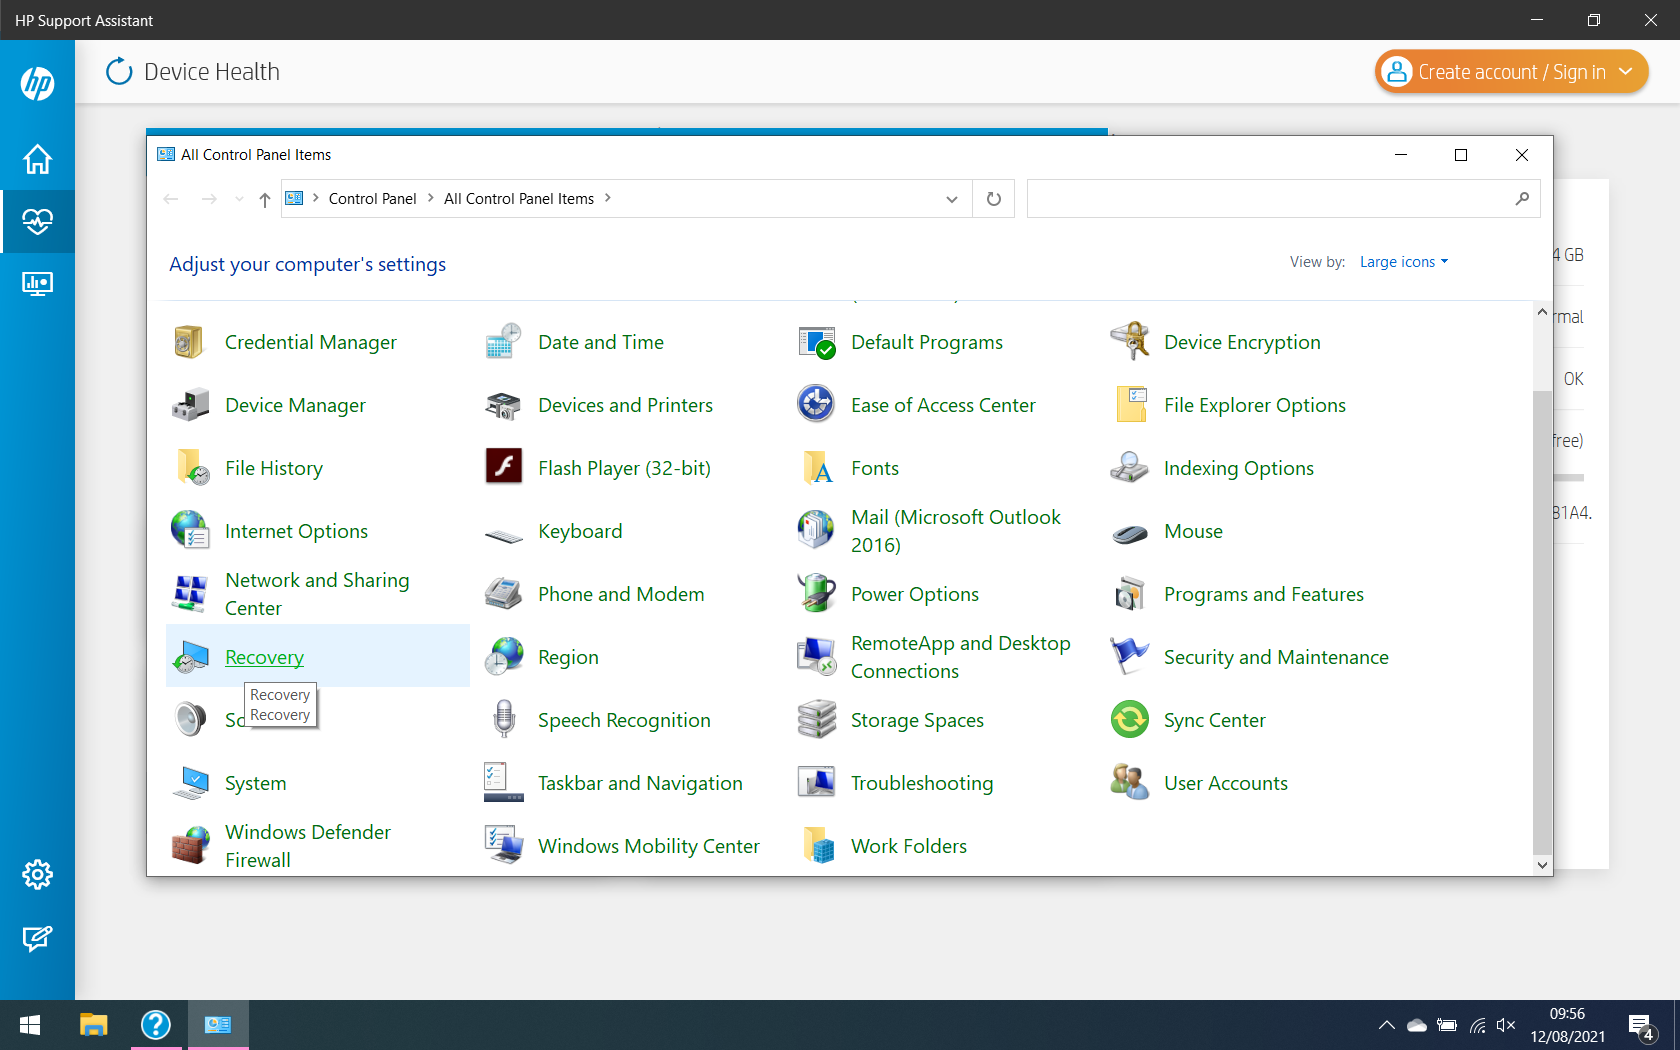Open the Mail (Microsoft Outlook 2016) icon

[816, 530]
